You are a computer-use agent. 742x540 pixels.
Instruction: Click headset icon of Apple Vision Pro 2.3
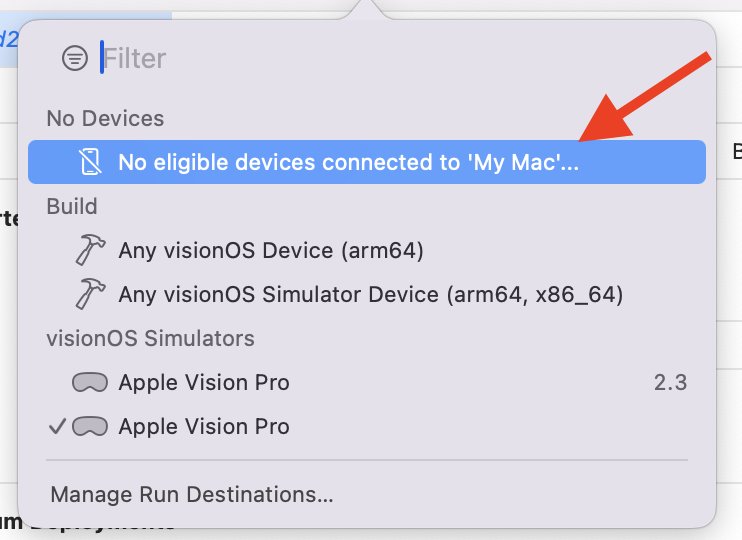coord(90,382)
